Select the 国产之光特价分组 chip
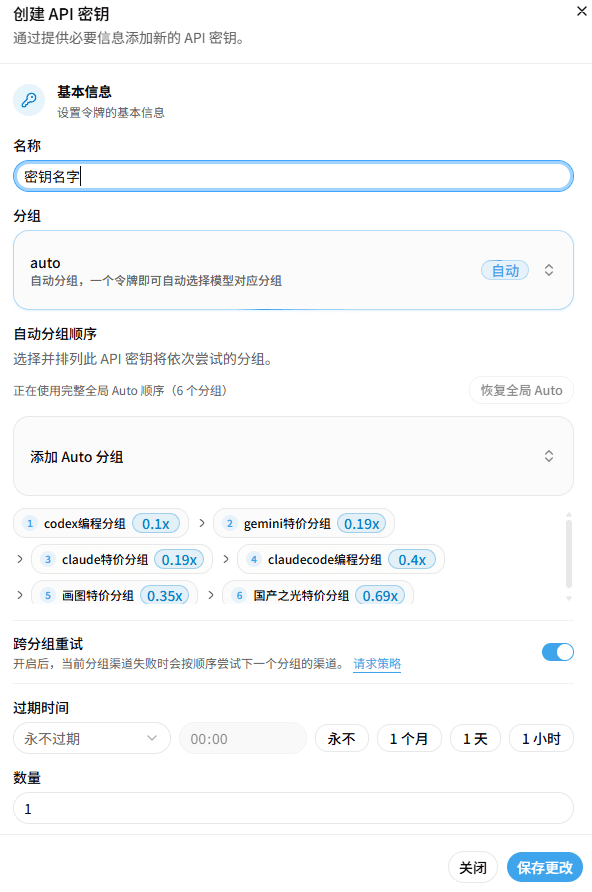The width and height of the screenshot is (592, 892). pyautogui.click(x=318, y=595)
